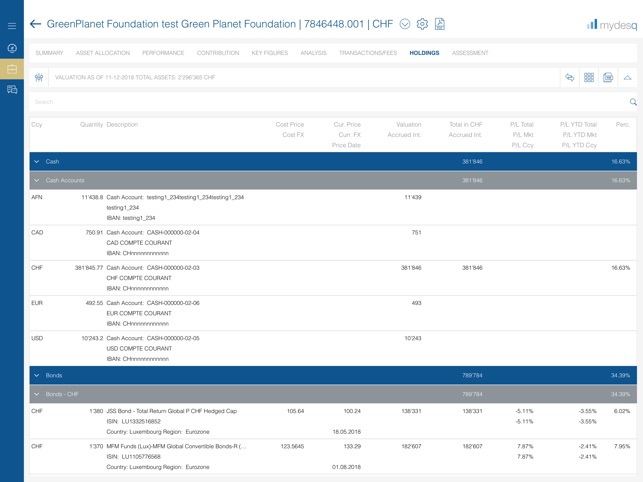Click the P/L YTD Total column header

[x=578, y=125]
